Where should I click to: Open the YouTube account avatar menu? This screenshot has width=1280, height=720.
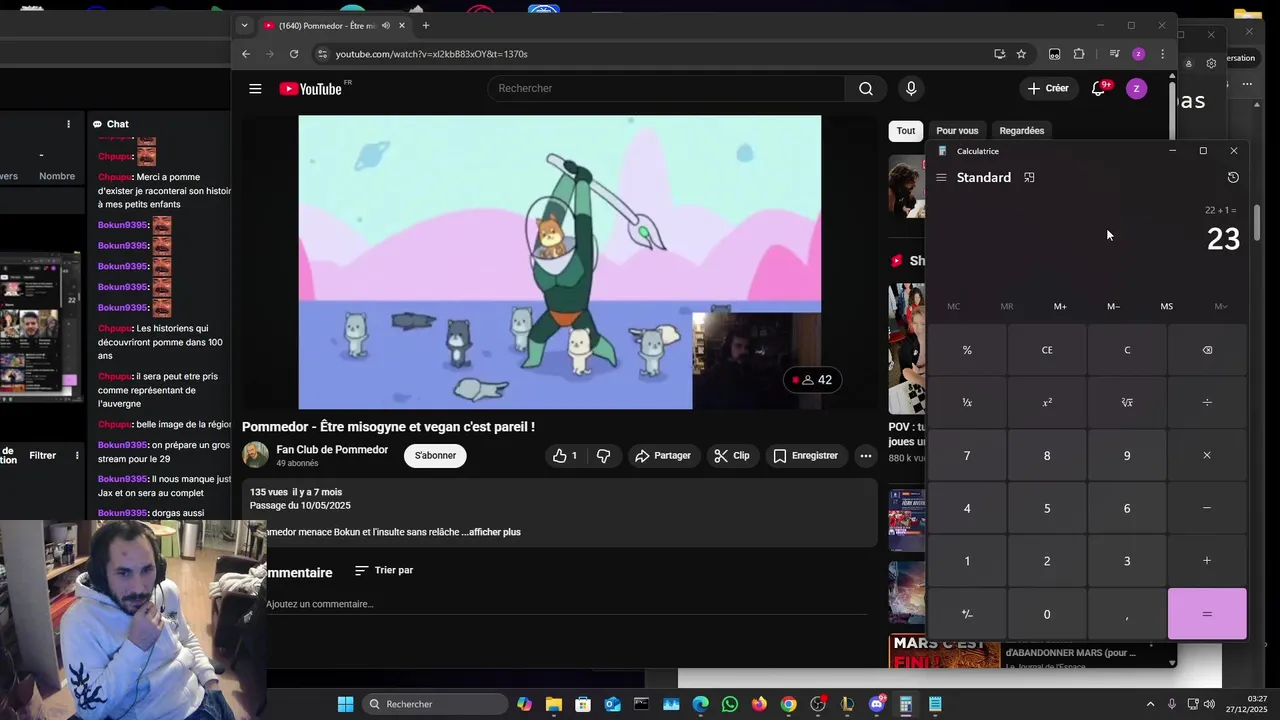(x=1136, y=89)
